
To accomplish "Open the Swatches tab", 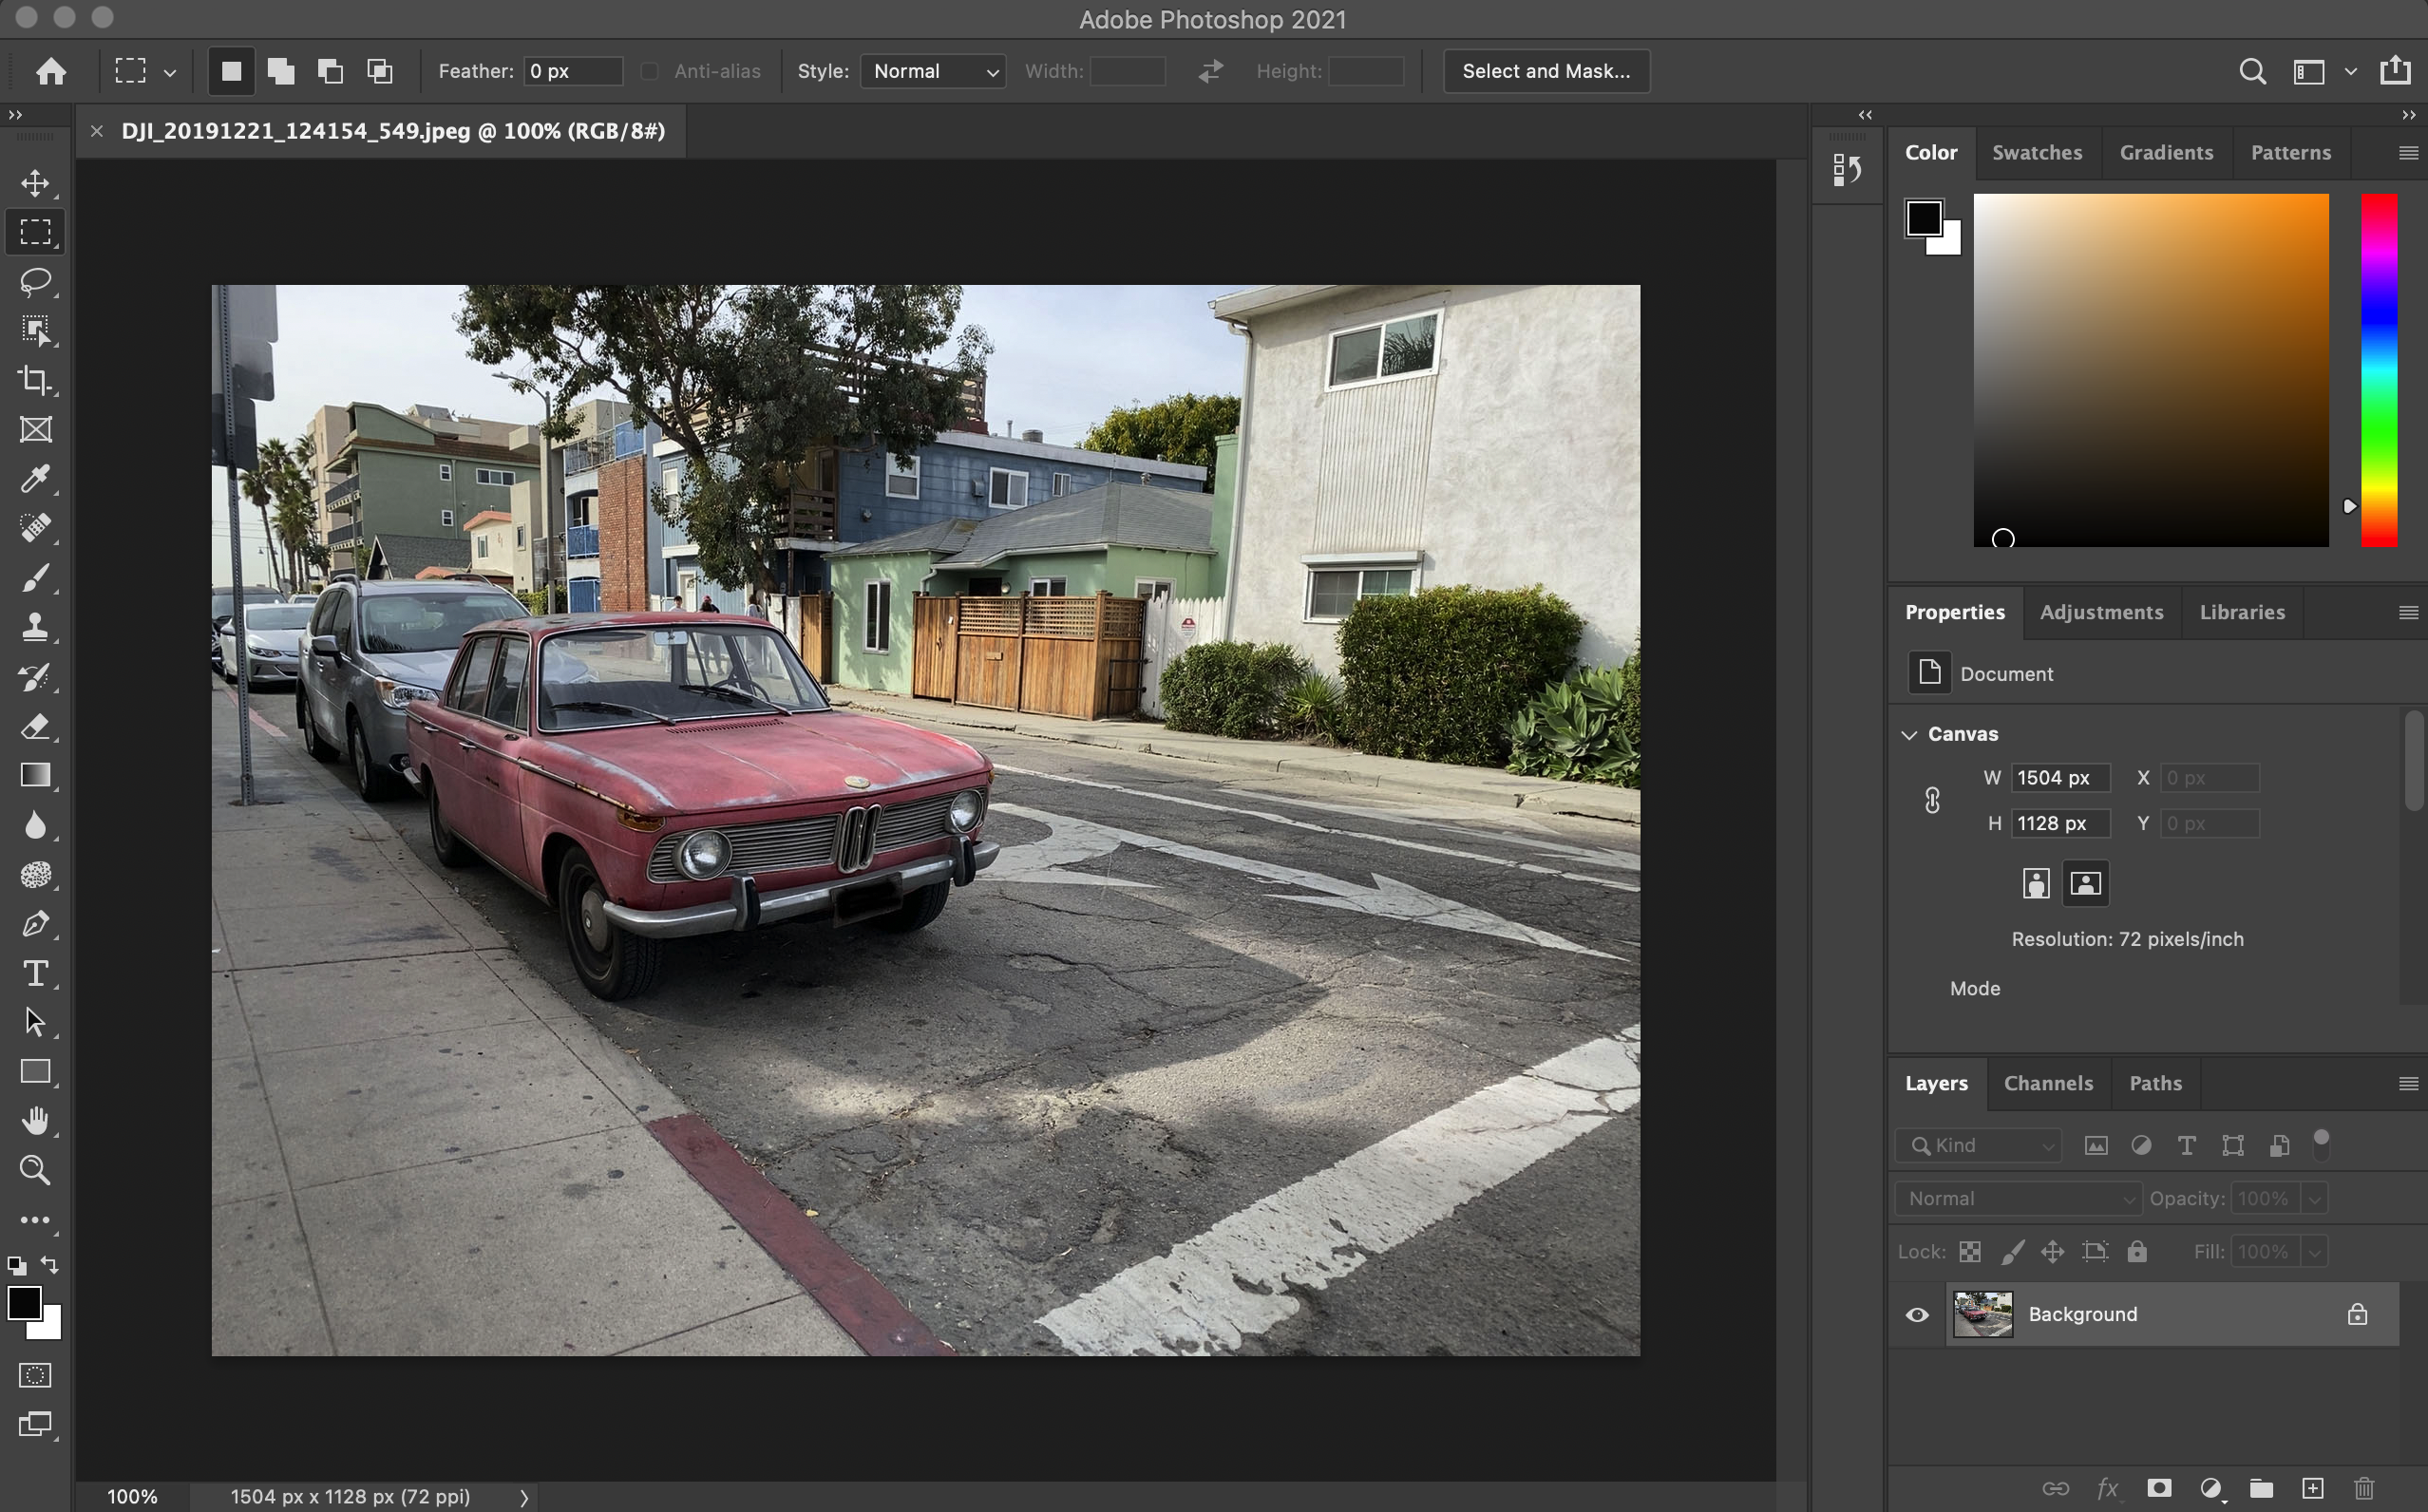I will (x=2036, y=152).
